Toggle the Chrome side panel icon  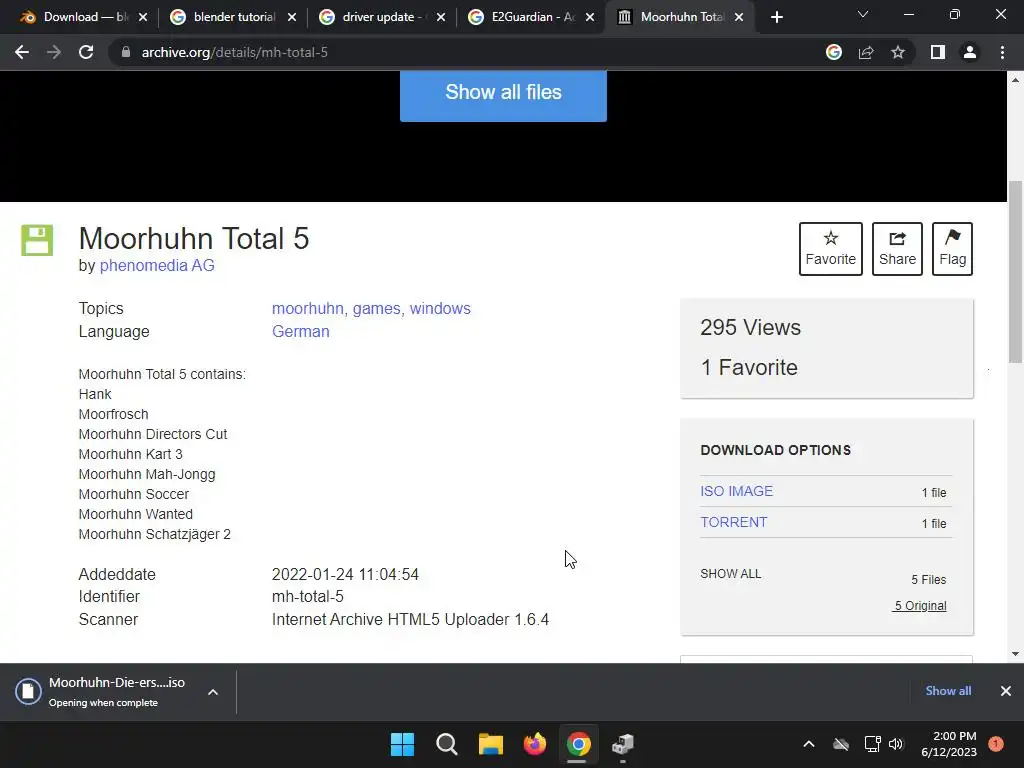[937, 52]
